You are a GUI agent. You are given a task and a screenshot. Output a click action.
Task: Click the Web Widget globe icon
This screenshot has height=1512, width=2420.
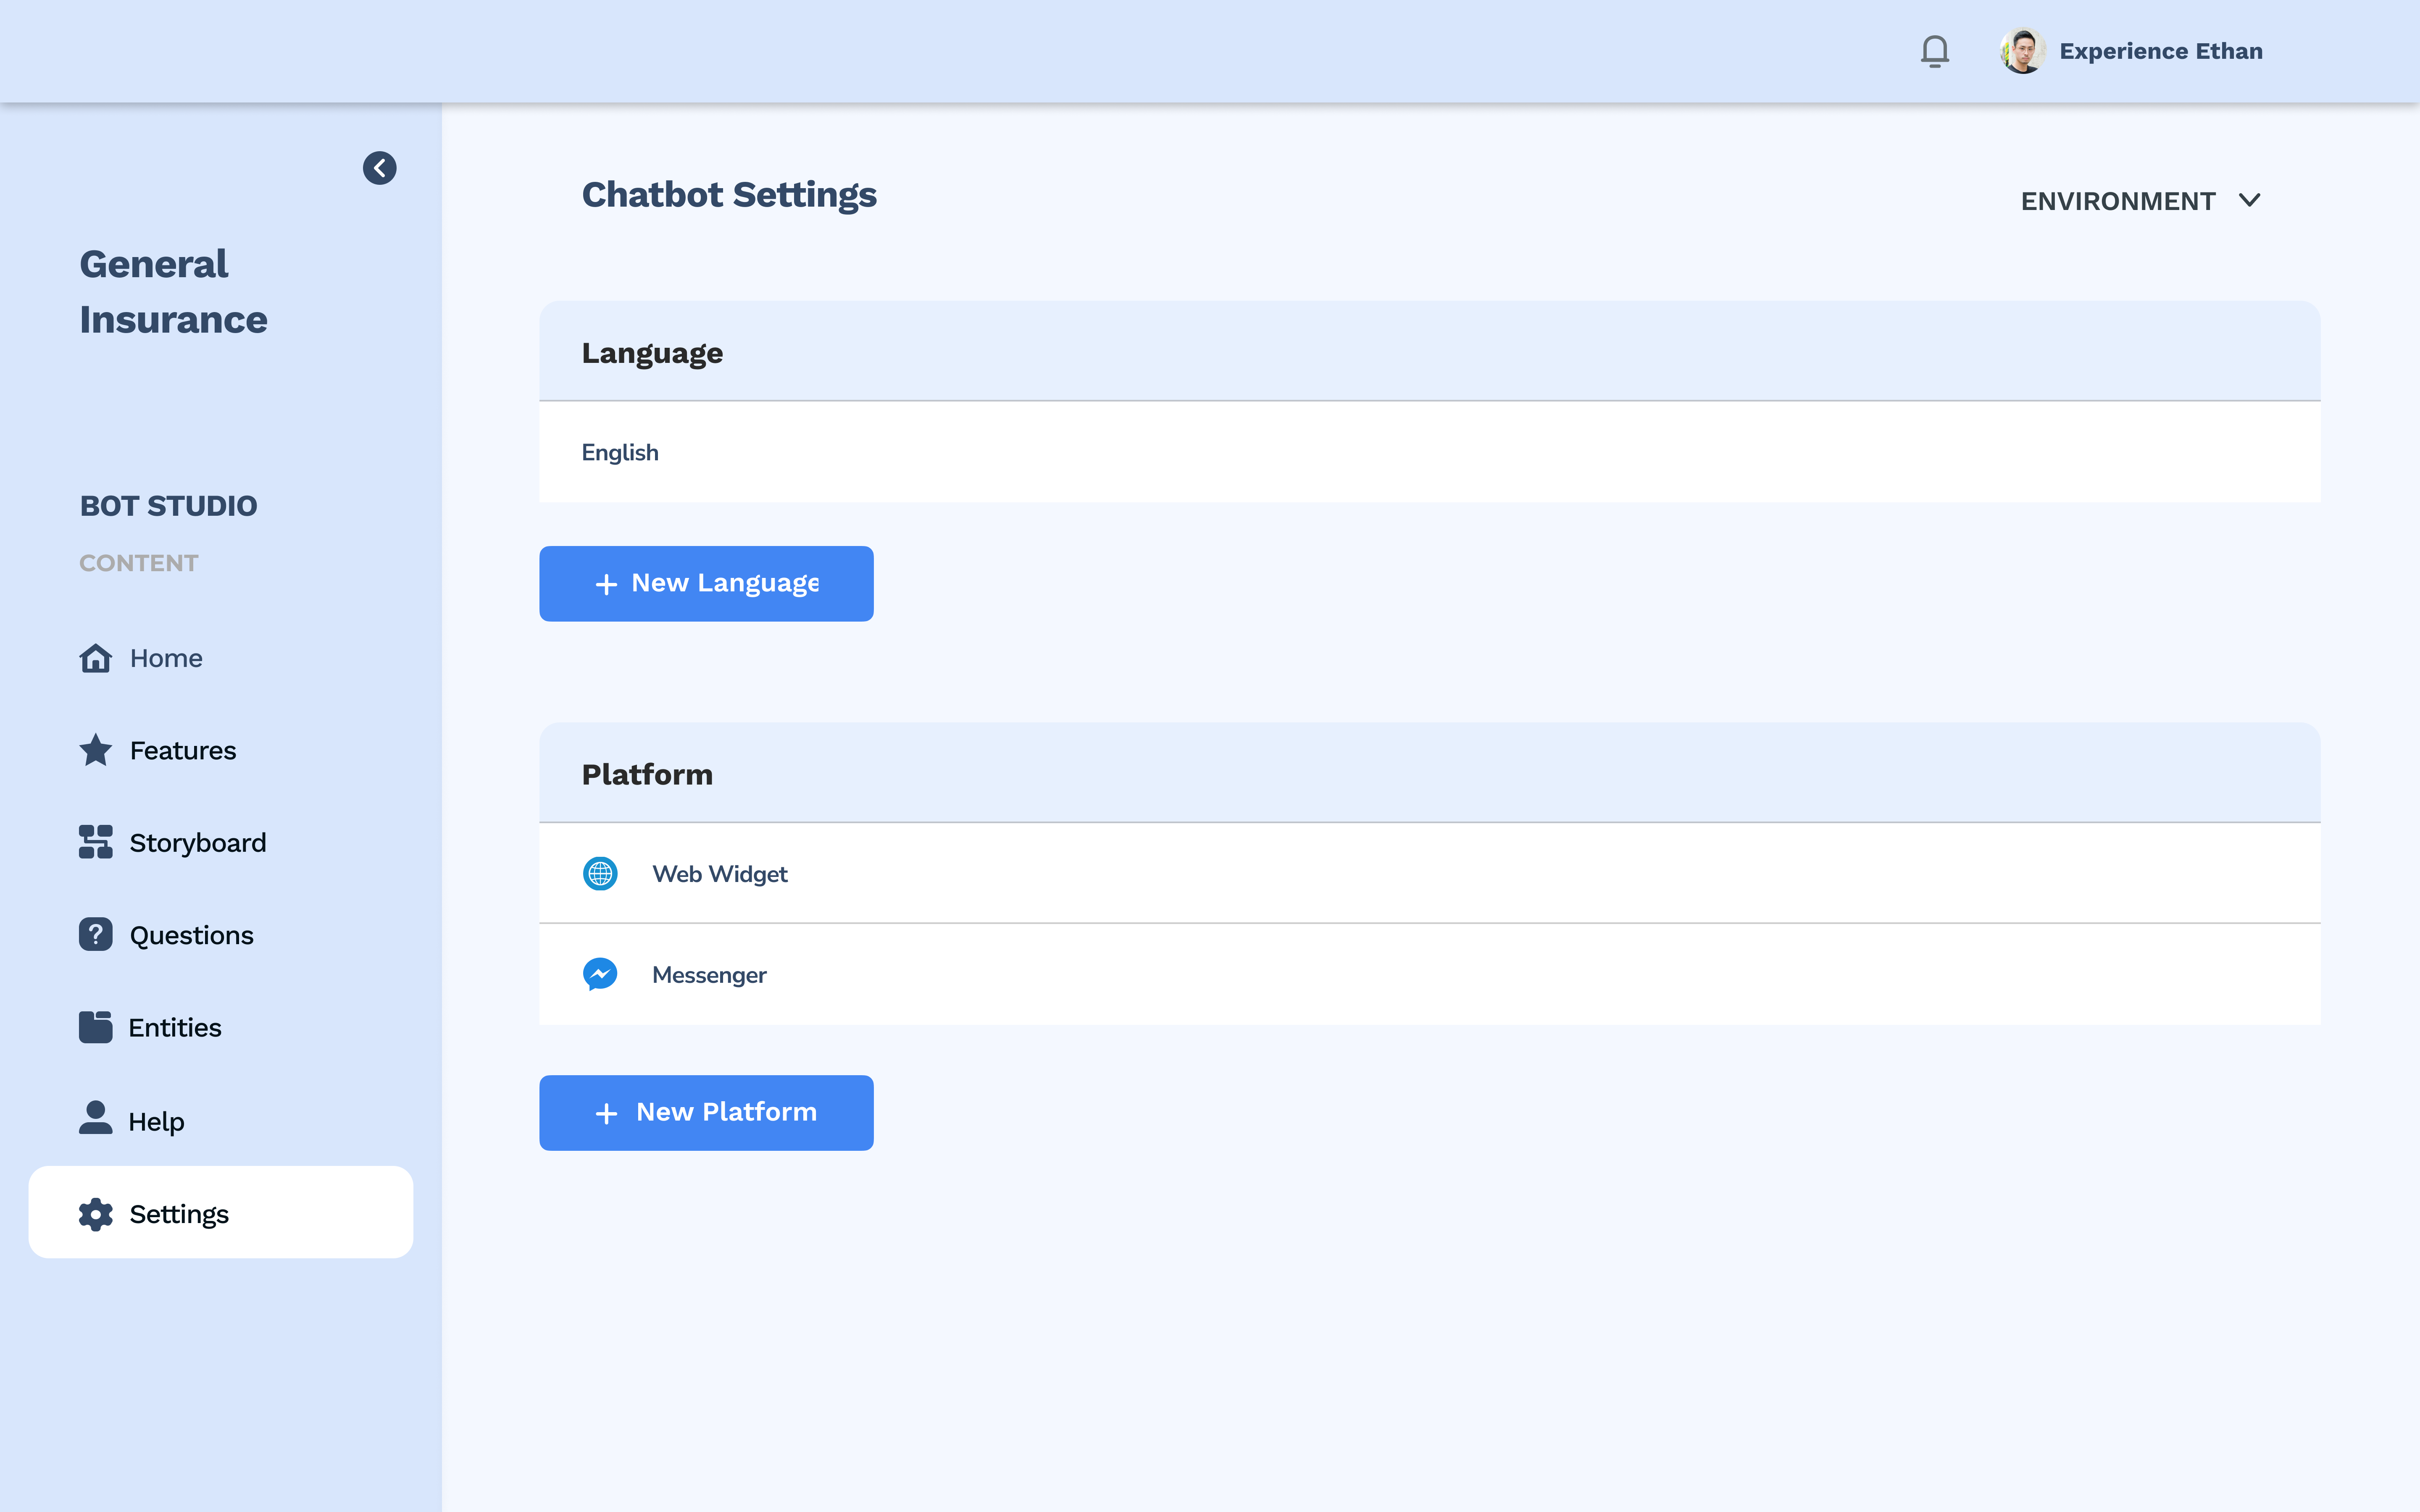tap(600, 873)
